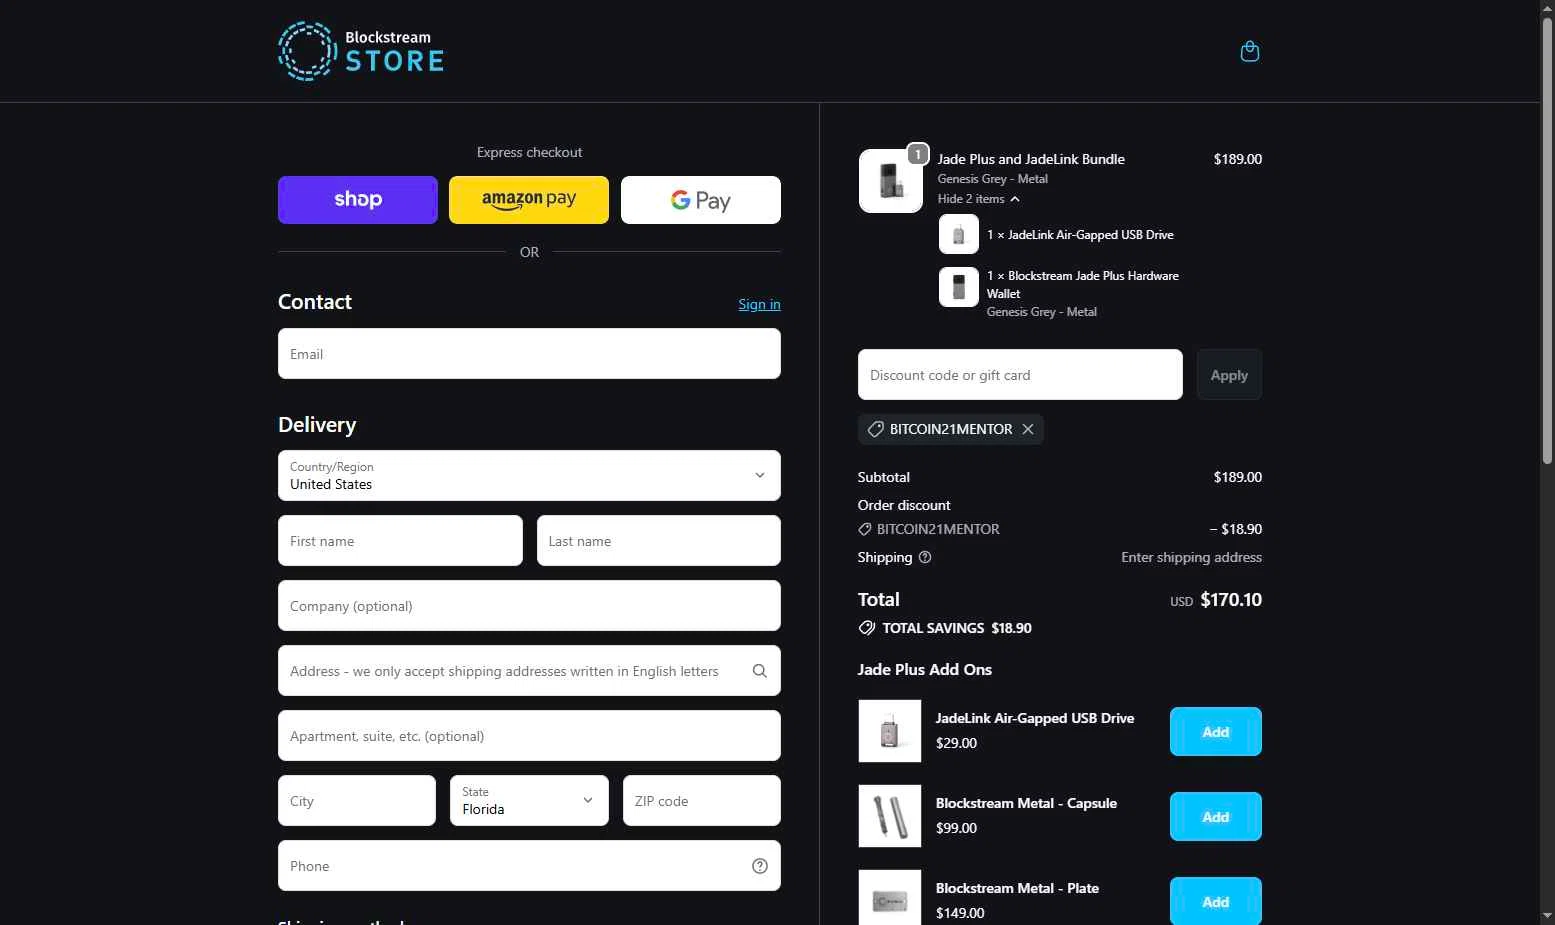
Task: Follow the Sign in link
Action: [x=759, y=304]
